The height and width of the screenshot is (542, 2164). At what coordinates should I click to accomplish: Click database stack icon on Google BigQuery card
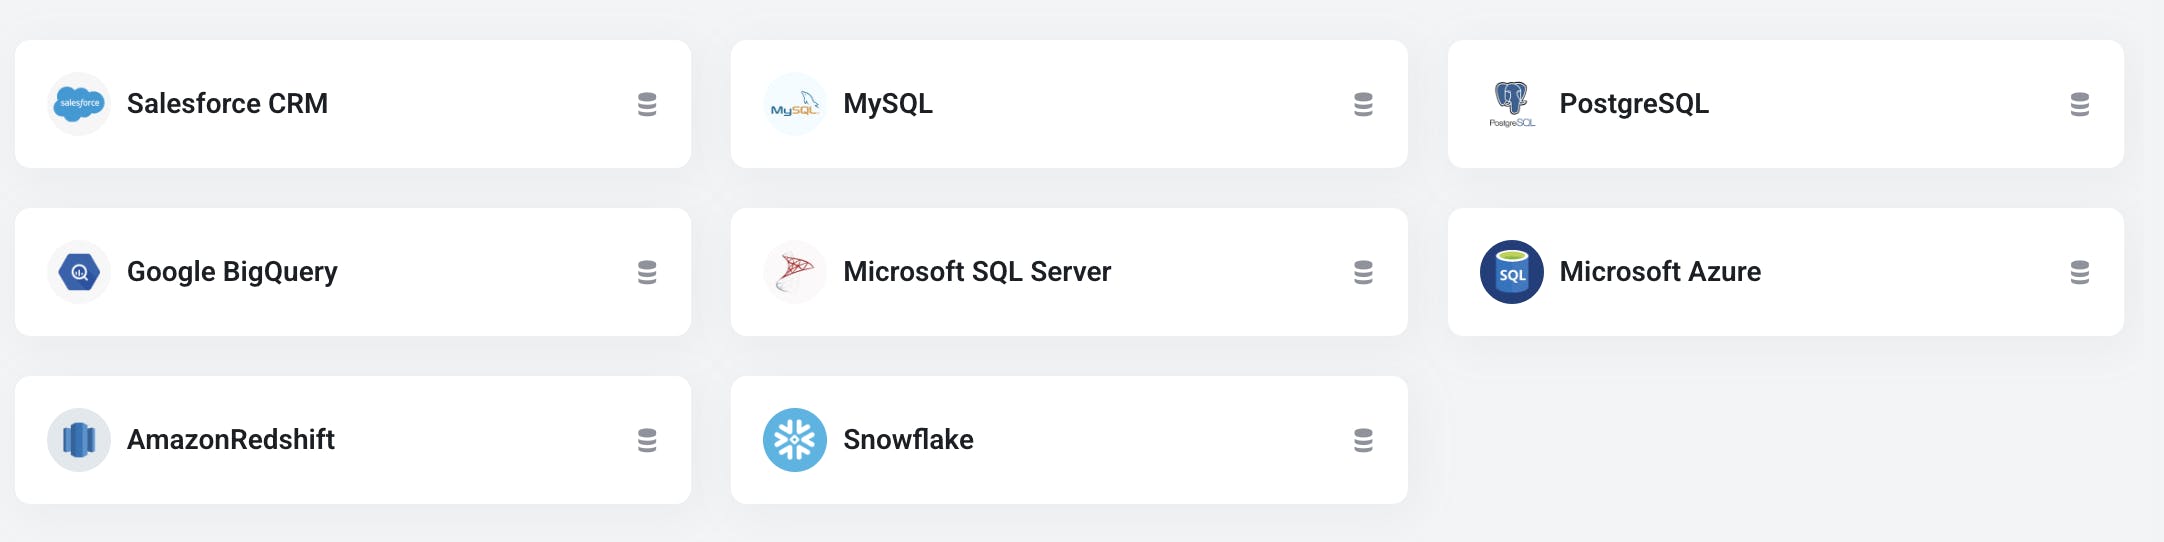(x=647, y=272)
